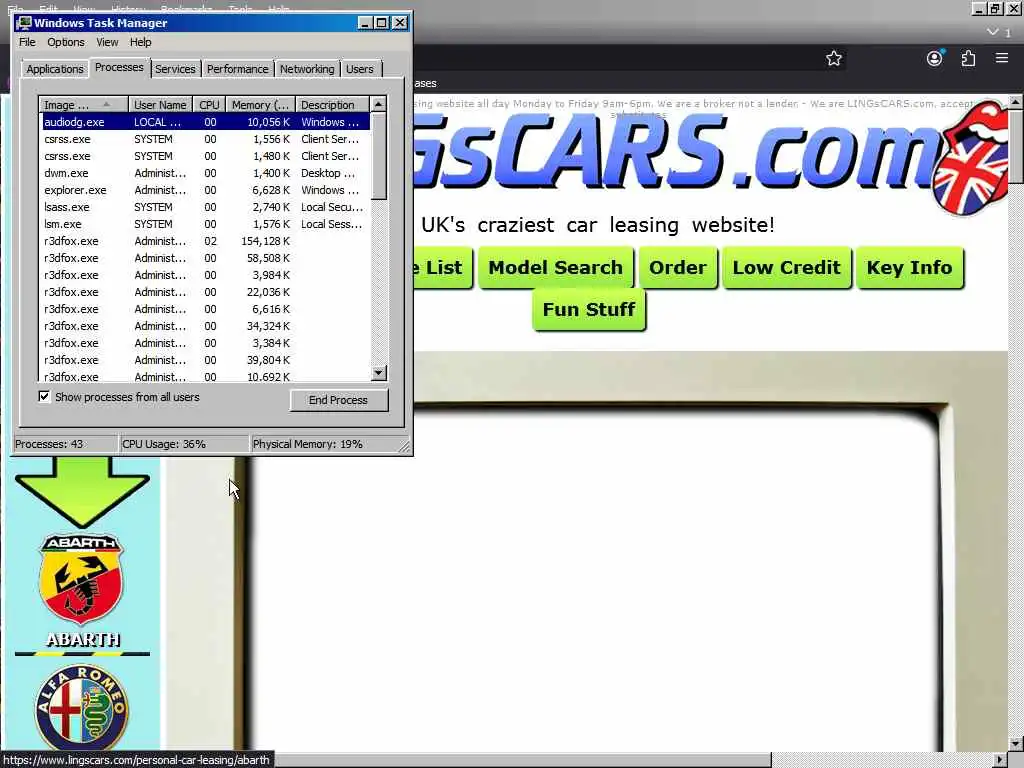
Task: Click the Model Search button
Action: (555, 268)
